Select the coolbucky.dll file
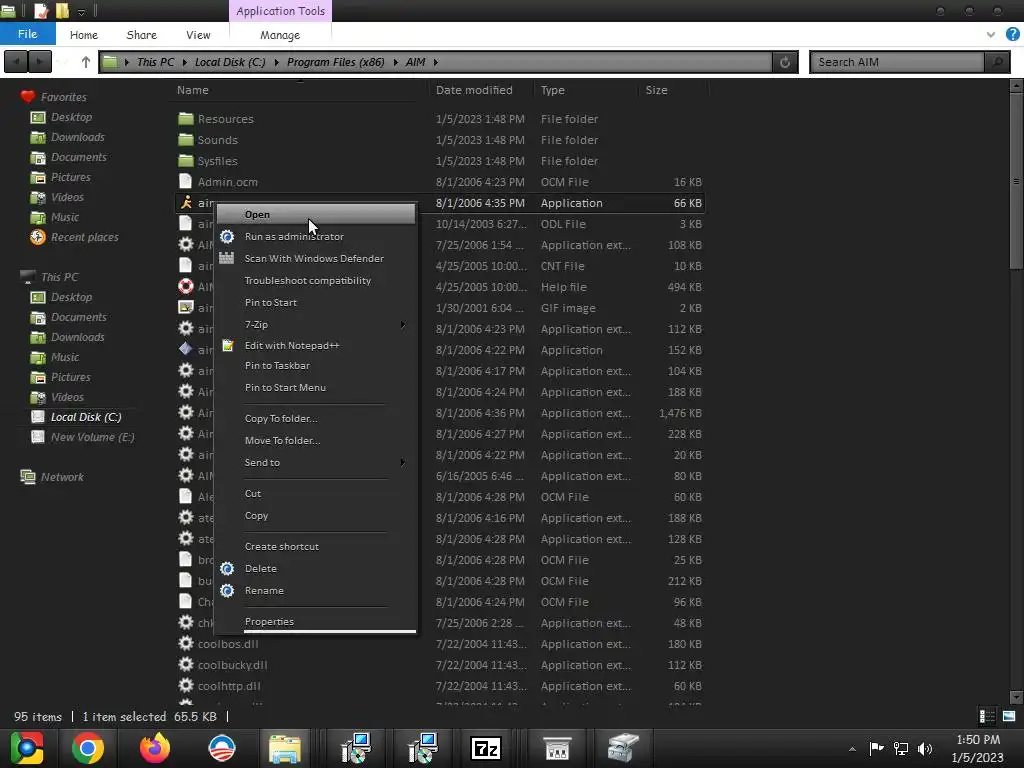Screen dimensions: 1024x768 [x=232, y=665]
